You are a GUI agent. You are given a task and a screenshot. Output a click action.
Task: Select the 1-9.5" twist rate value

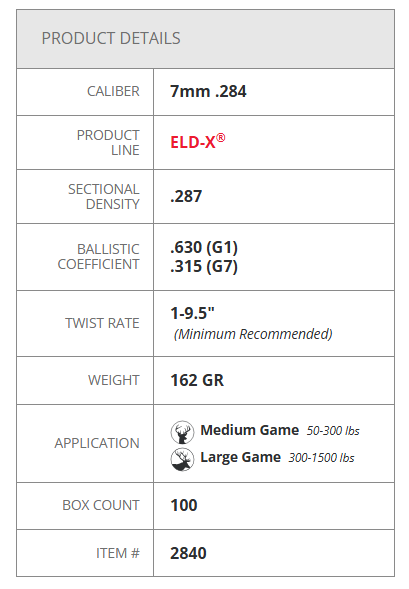pos(192,313)
